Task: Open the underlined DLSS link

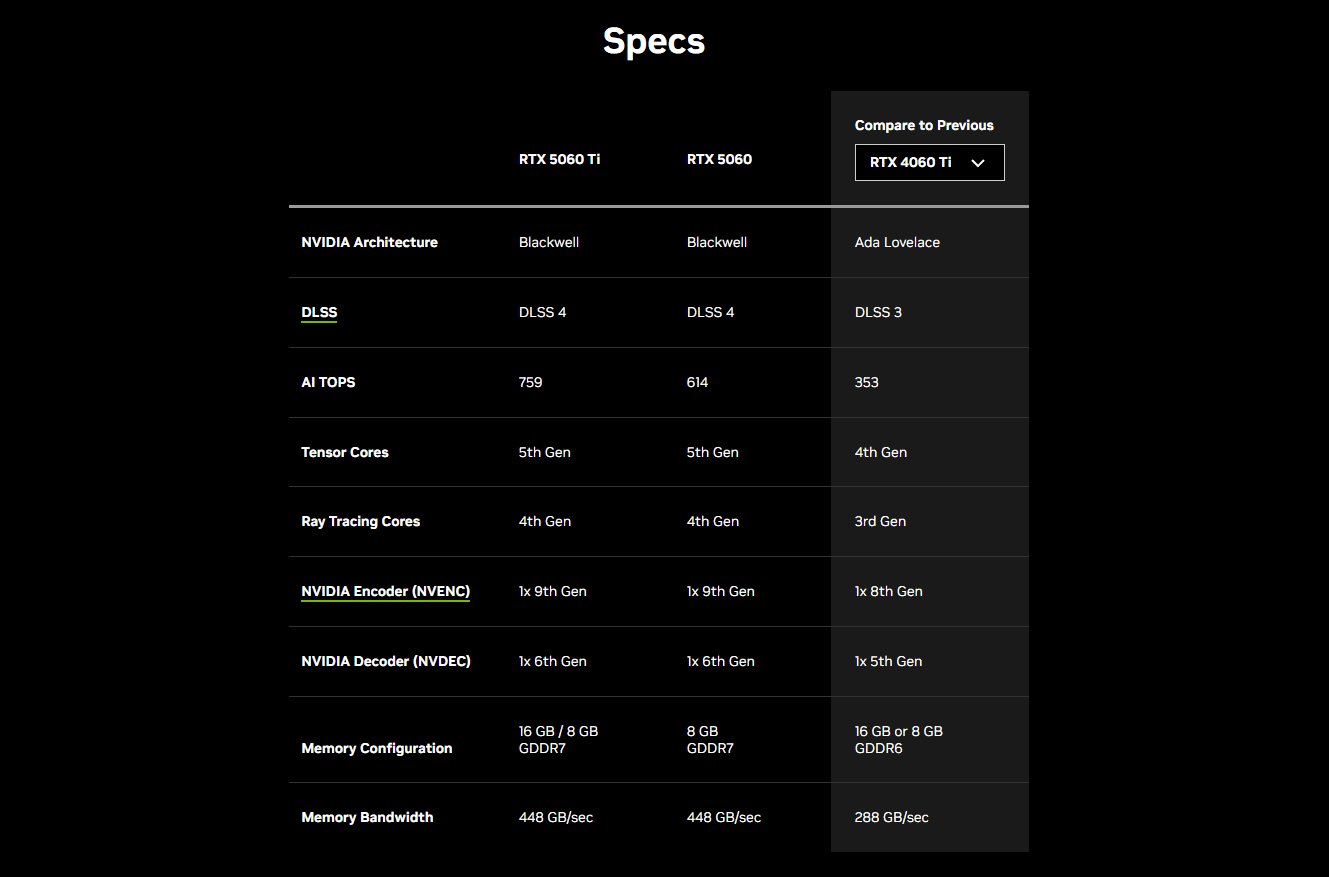Action: [x=319, y=312]
